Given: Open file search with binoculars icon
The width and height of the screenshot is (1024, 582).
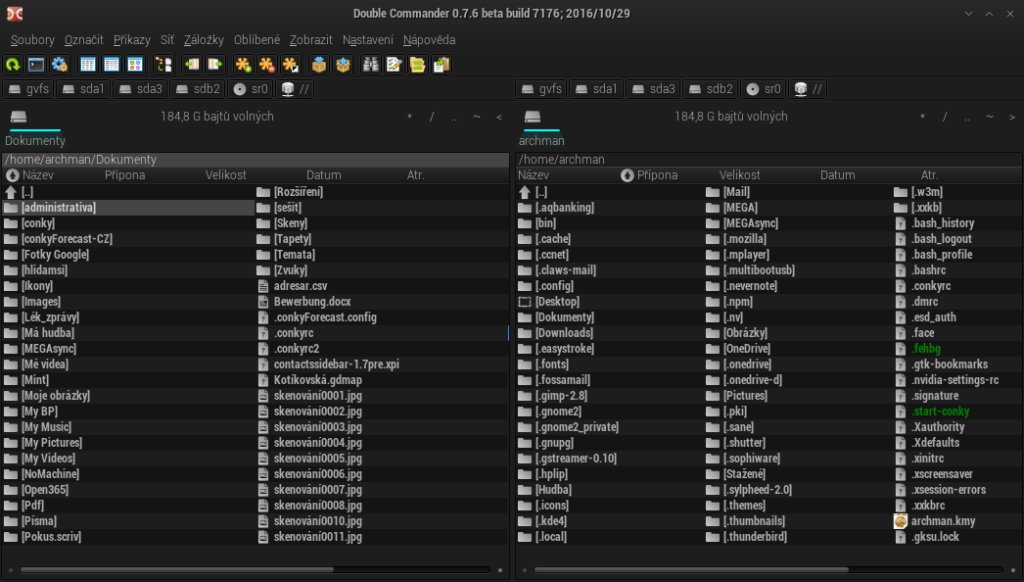Looking at the screenshot, I should (370, 64).
